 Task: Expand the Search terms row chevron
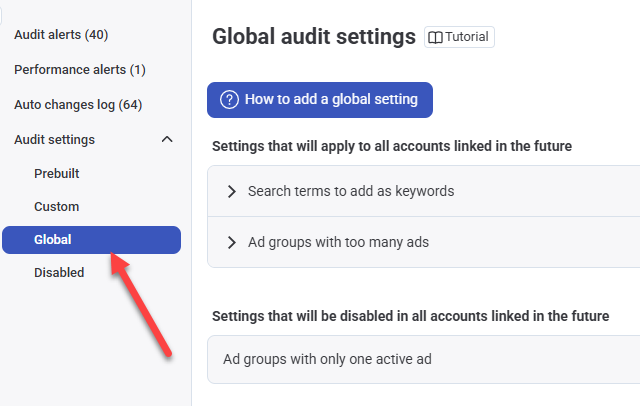(232, 191)
